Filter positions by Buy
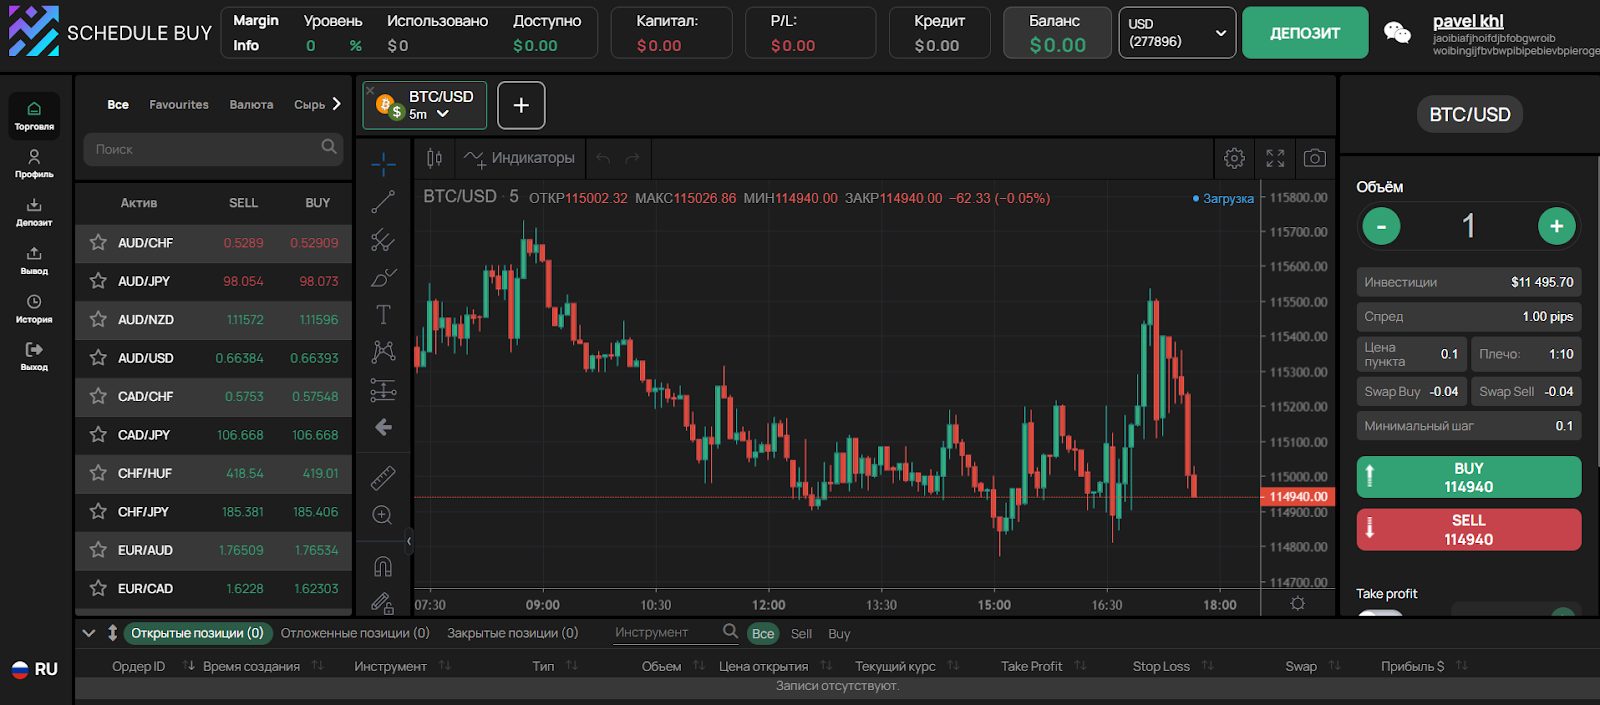The height and width of the screenshot is (705, 1600). click(x=839, y=634)
